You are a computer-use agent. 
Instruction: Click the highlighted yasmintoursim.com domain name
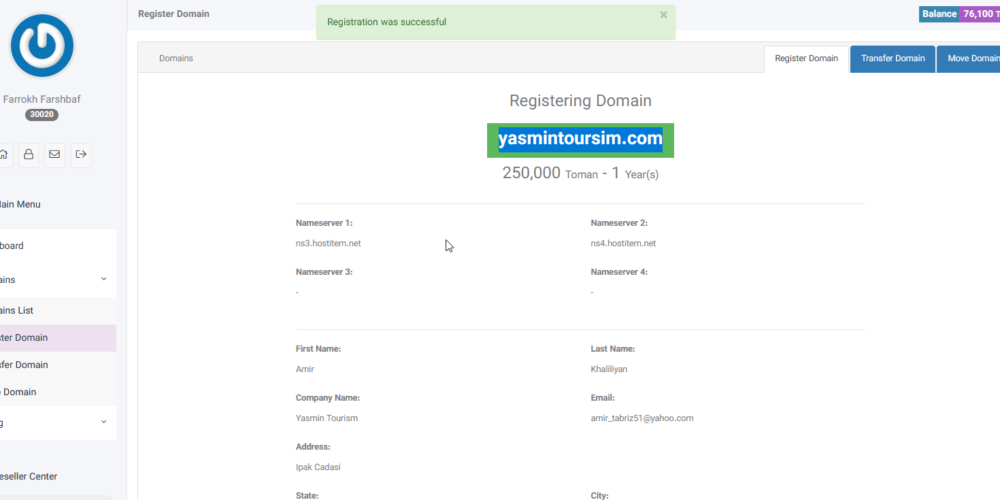pyautogui.click(x=580, y=140)
